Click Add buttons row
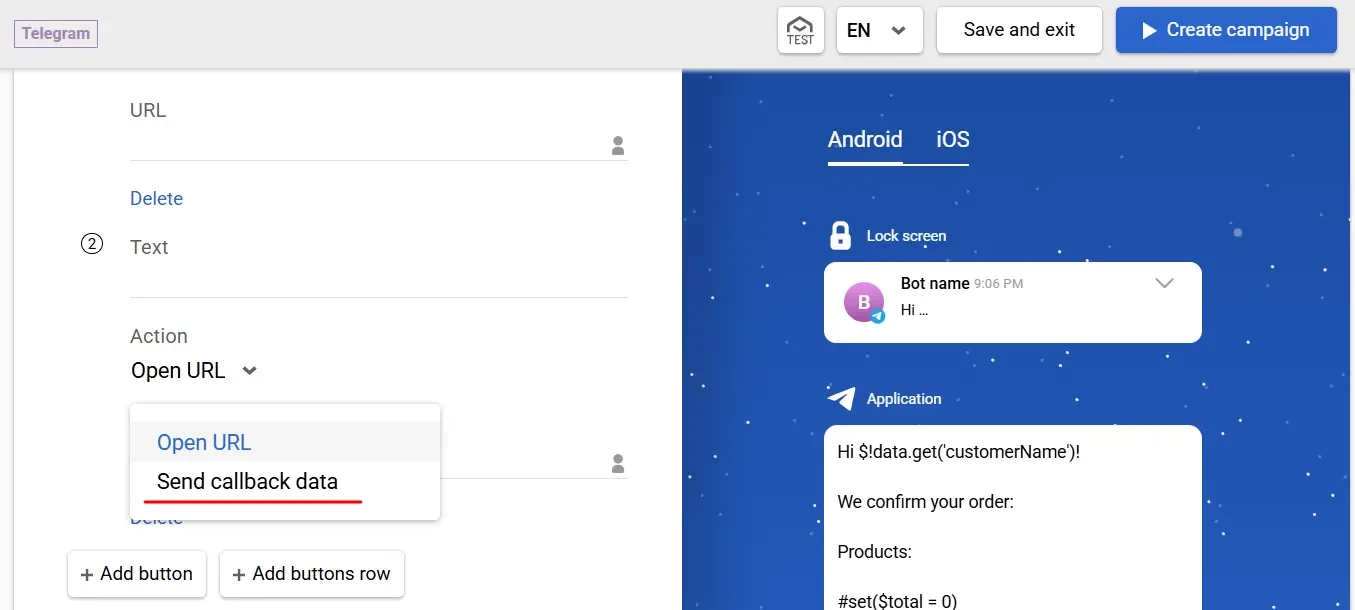1355x610 pixels. (x=311, y=574)
